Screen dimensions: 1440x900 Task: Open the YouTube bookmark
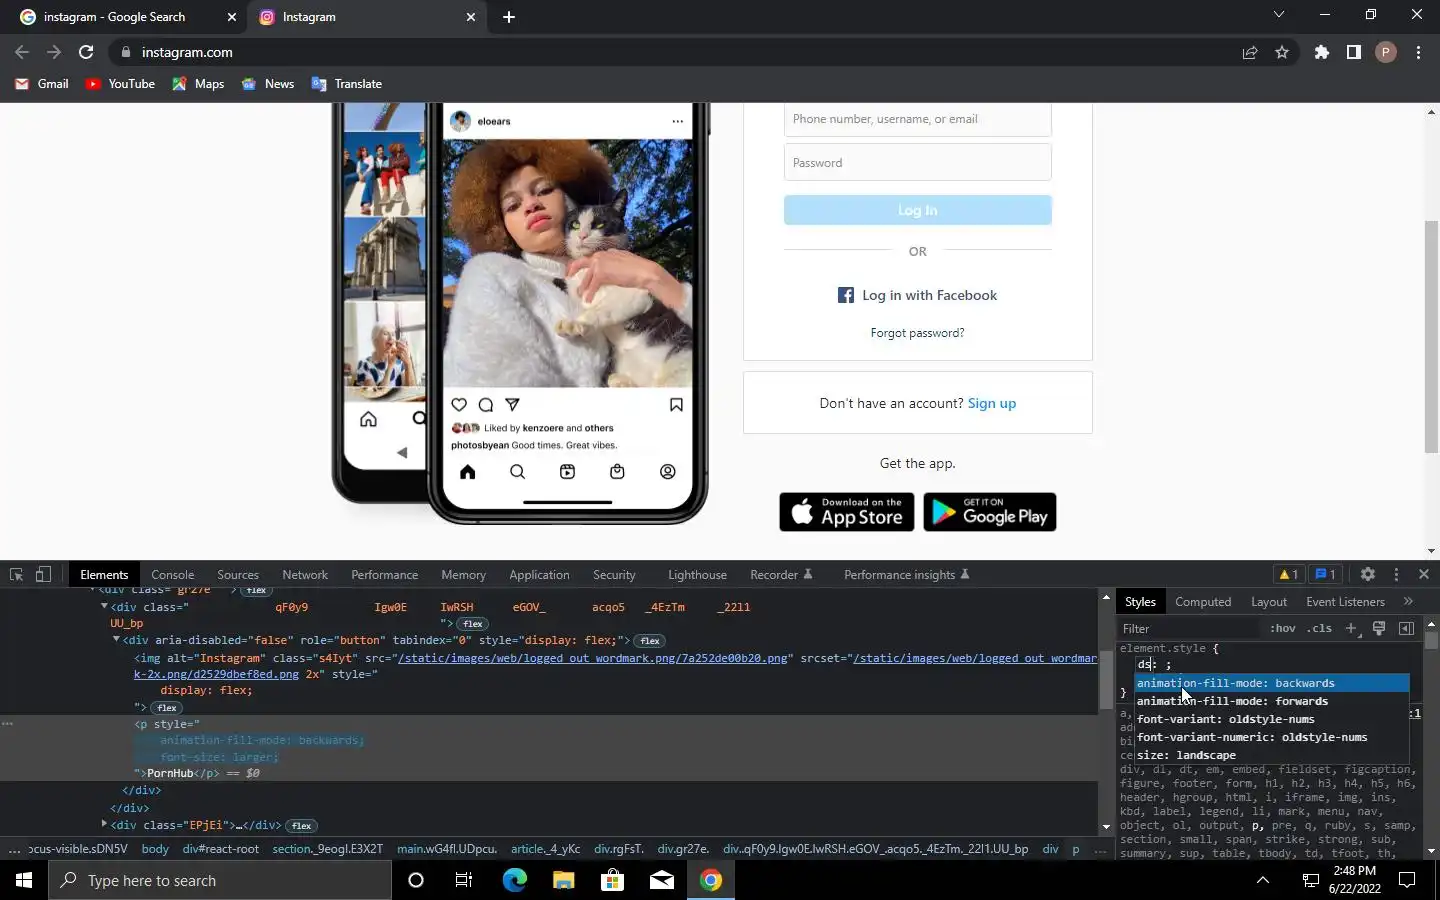(x=120, y=84)
